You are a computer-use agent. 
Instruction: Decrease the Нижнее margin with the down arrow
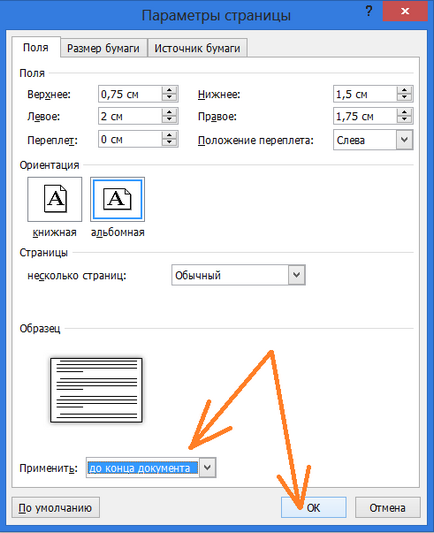point(404,98)
